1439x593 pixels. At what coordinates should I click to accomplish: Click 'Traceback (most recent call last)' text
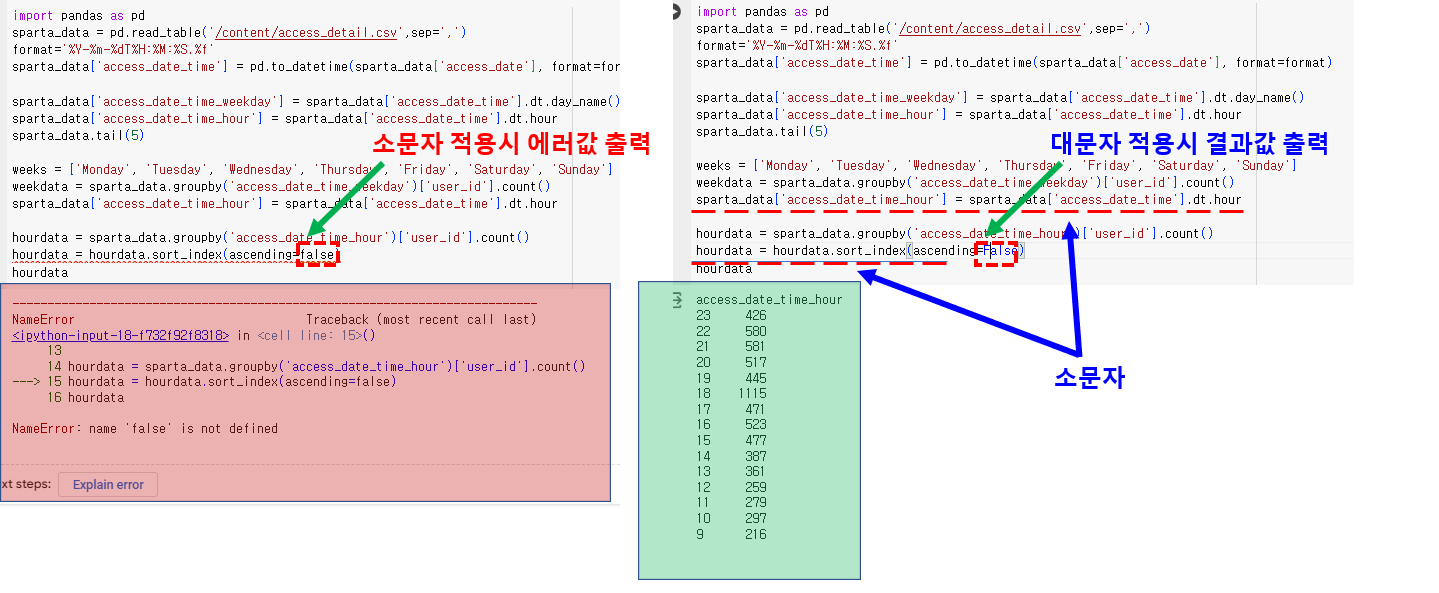pyautogui.click(x=421, y=320)
